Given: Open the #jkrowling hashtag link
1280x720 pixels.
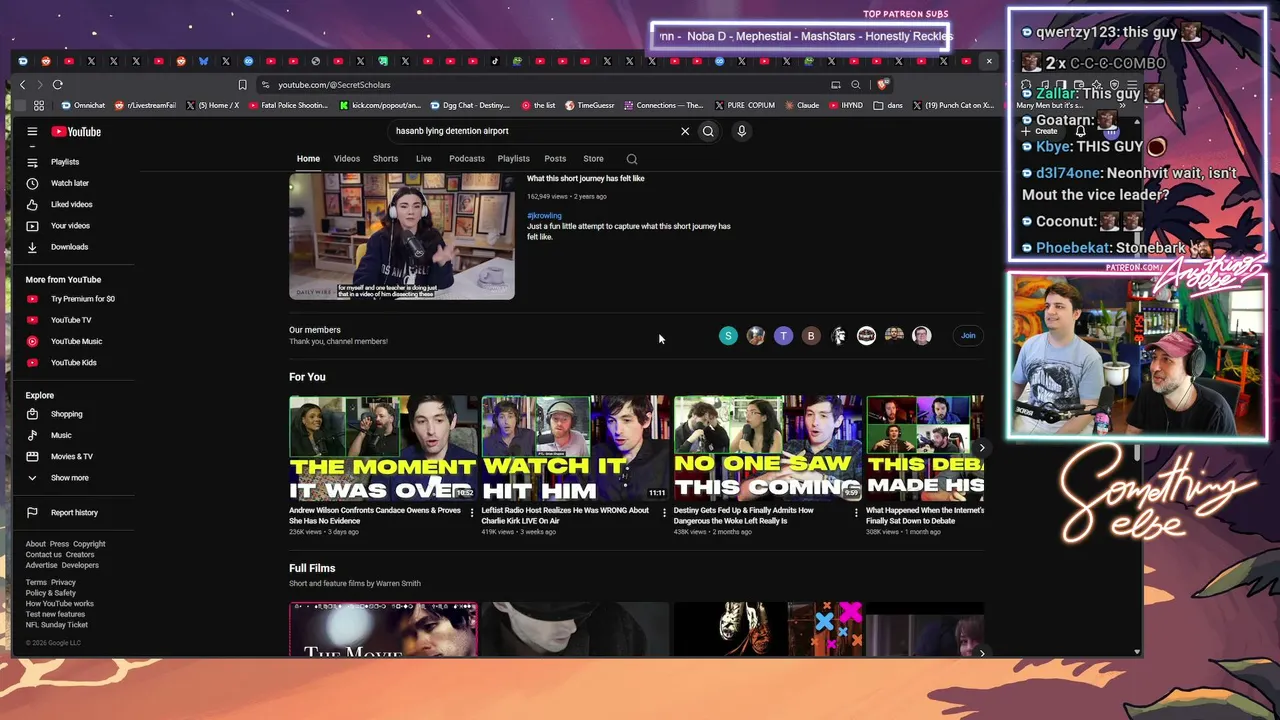Looking at the screenshot, I should tap(544, 216).
